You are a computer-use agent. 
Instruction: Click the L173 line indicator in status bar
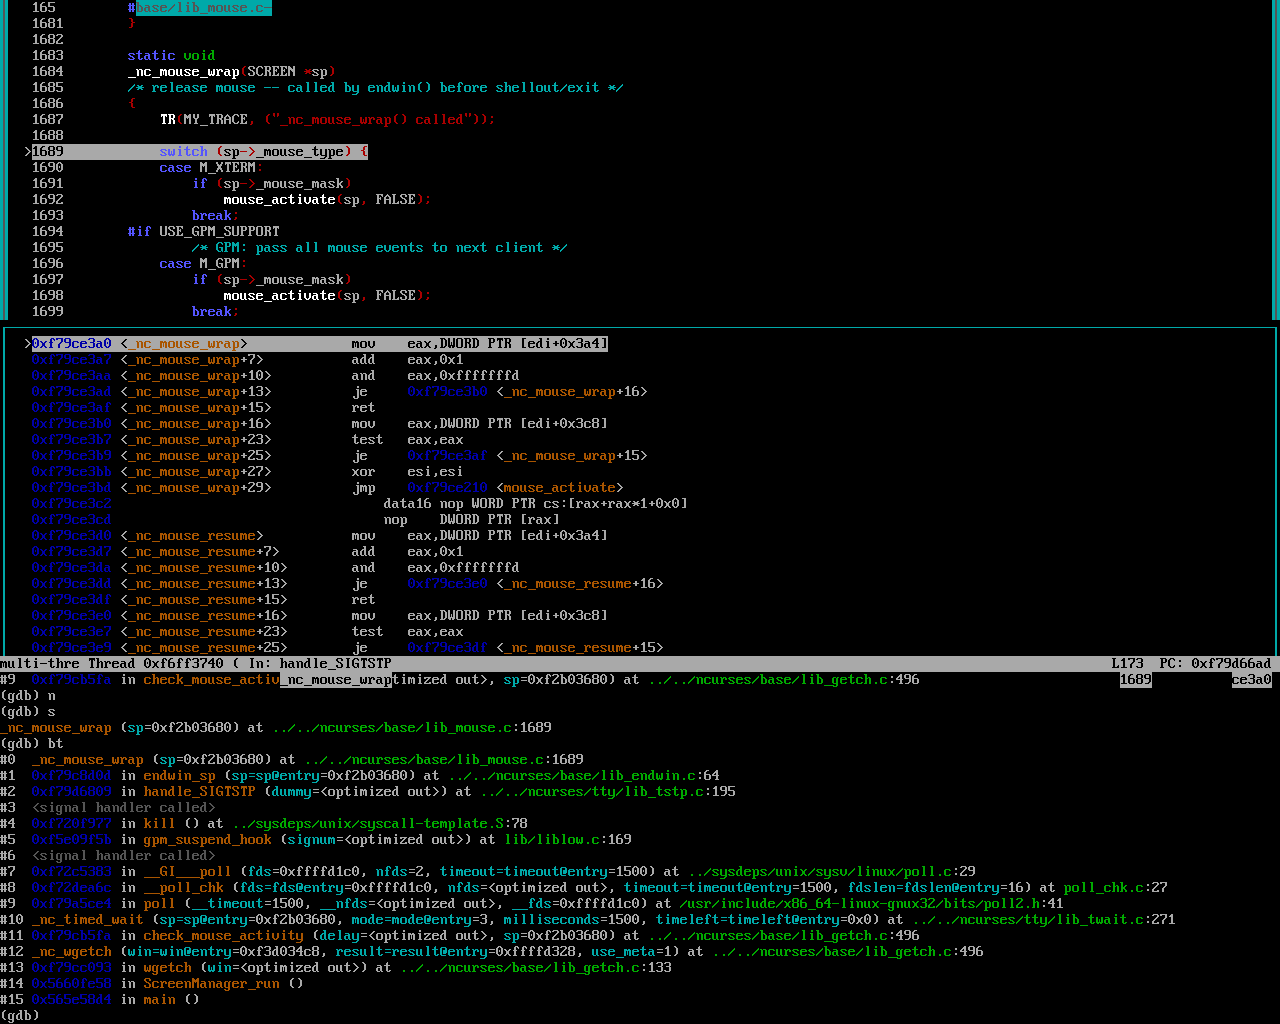1127,664
